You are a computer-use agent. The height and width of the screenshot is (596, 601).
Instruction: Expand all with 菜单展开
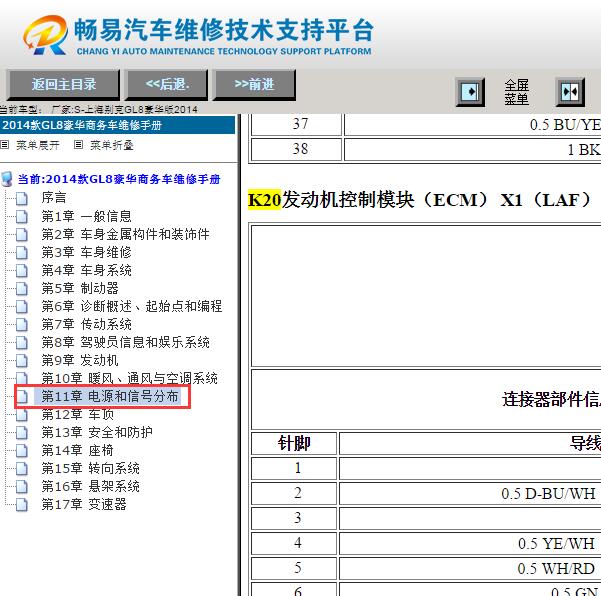click(x=38, y=145)
